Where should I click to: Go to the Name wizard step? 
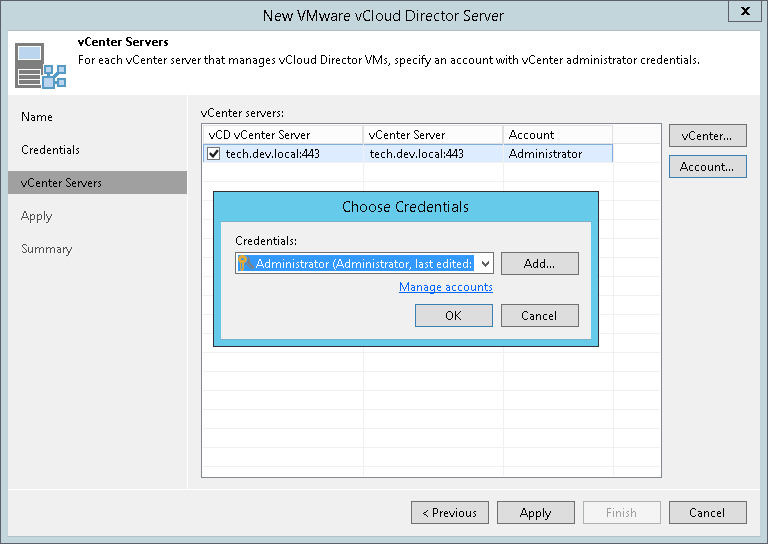[x=37, y=117]
